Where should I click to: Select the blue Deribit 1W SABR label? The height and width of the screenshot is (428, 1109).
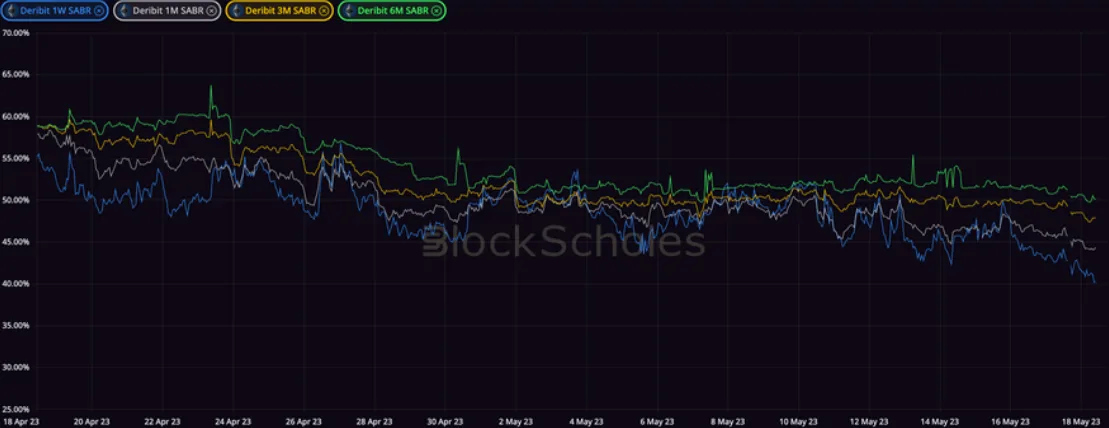tap(56, 11)
